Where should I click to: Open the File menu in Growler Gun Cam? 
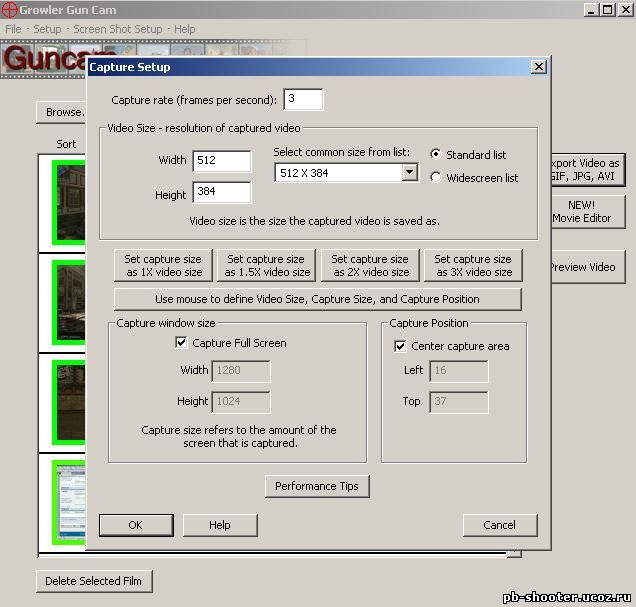click(x=13, y=29)
